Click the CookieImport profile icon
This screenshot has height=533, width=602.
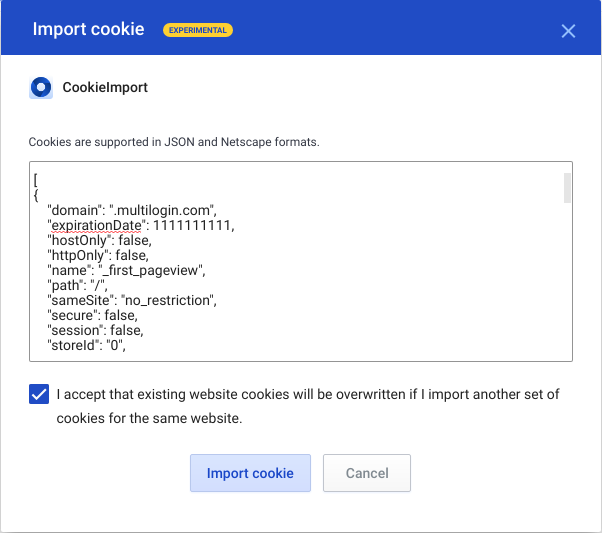tap(41, 88)
